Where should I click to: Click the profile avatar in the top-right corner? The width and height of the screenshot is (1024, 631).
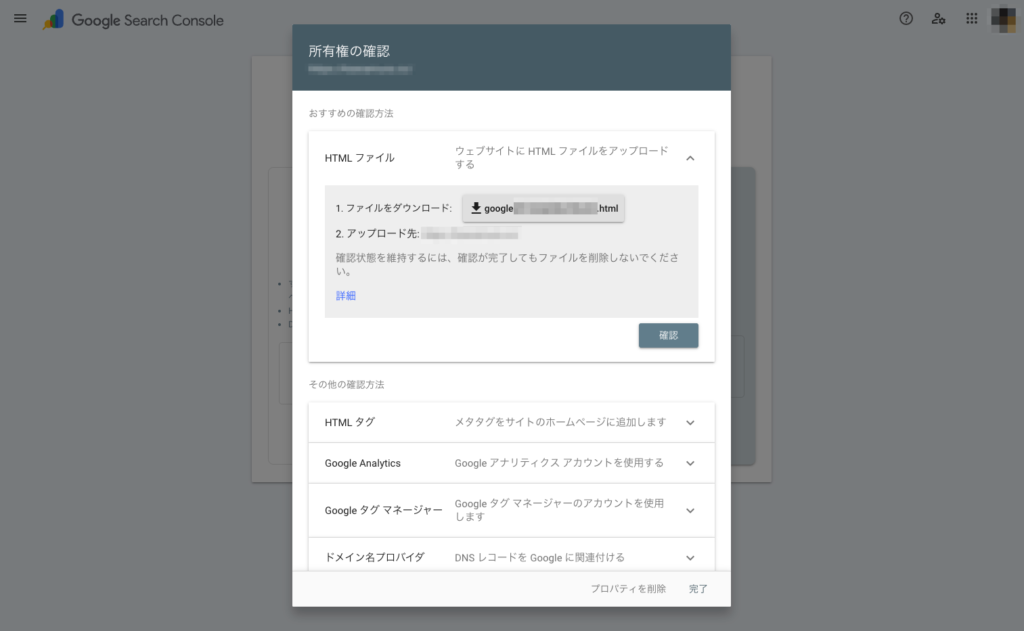1002,18
